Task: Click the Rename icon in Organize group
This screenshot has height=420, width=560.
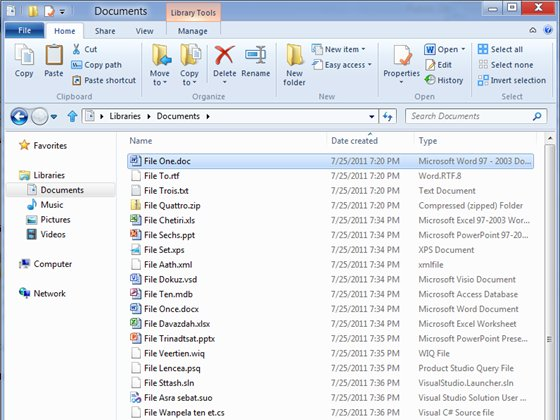Action: click(255, 55)
